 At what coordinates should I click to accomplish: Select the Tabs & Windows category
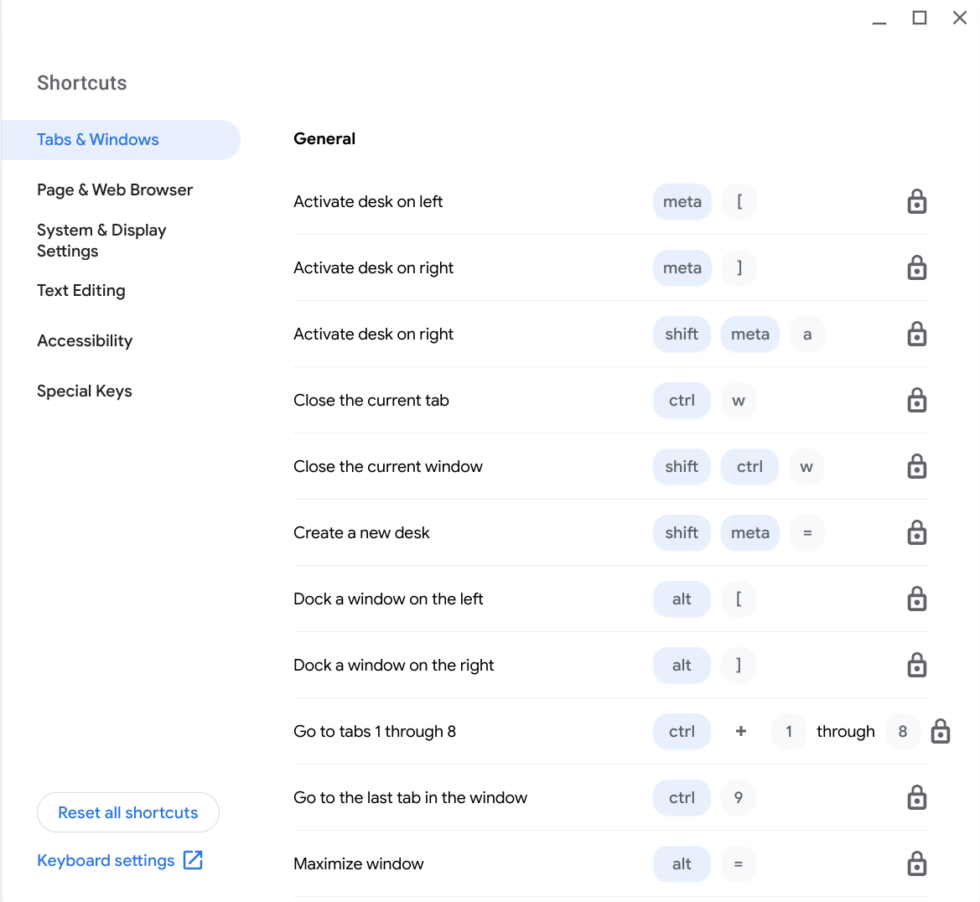click(x=98, y=140)
